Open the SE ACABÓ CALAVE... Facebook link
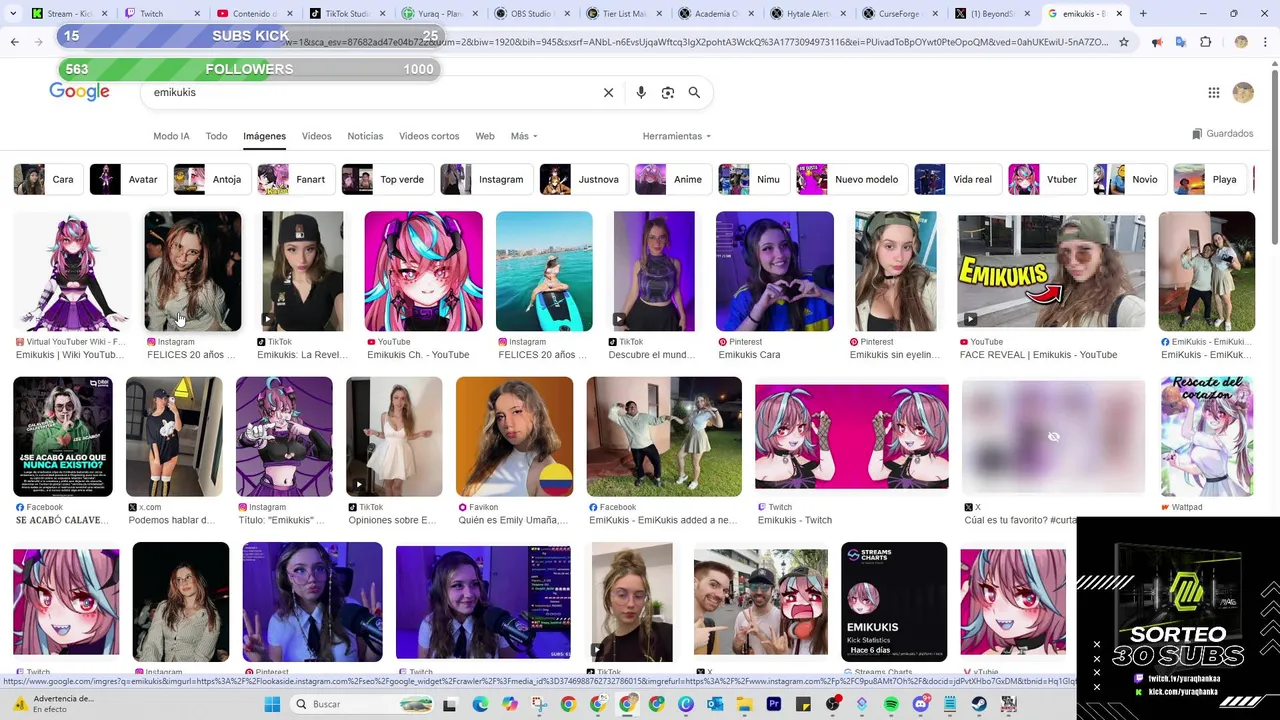Image resolution: width=1280 pixels, height=720 pixels. (x=62, y=520)
